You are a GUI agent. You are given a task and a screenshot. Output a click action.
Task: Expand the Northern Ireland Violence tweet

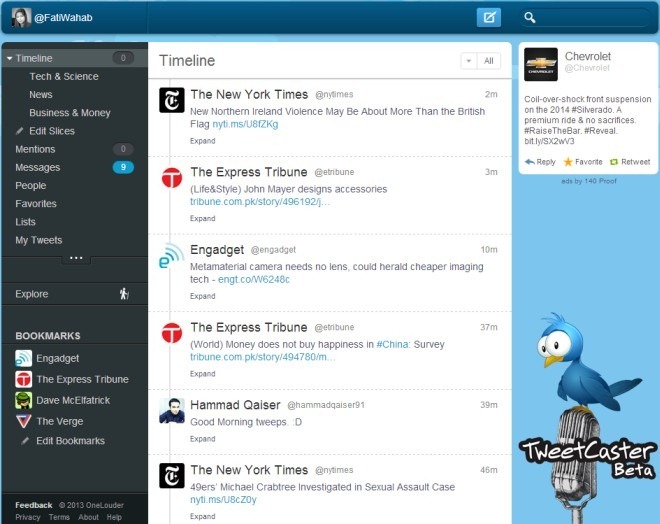click(202, 141)
